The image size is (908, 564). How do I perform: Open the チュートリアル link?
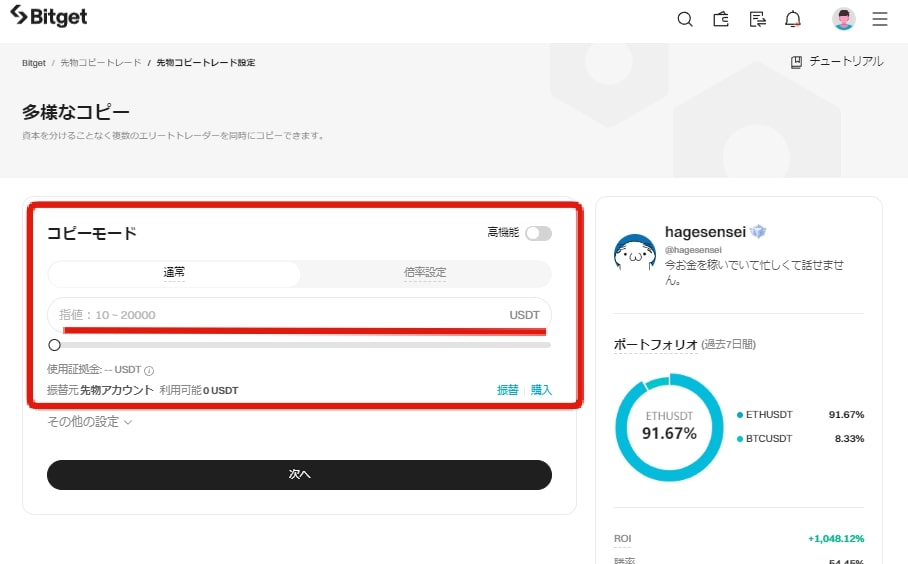tap(846, 61)
